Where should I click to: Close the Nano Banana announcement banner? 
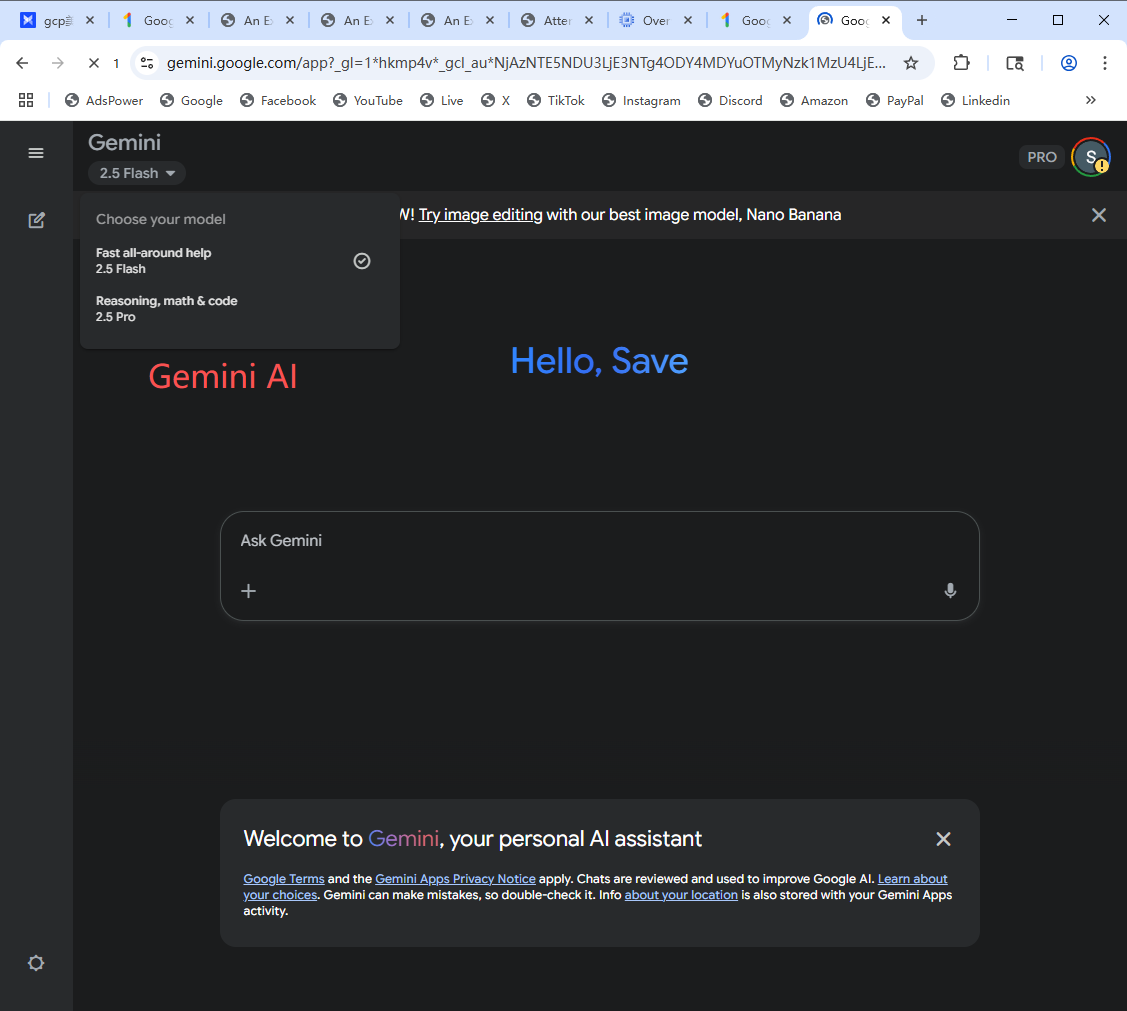point(1099,215)
